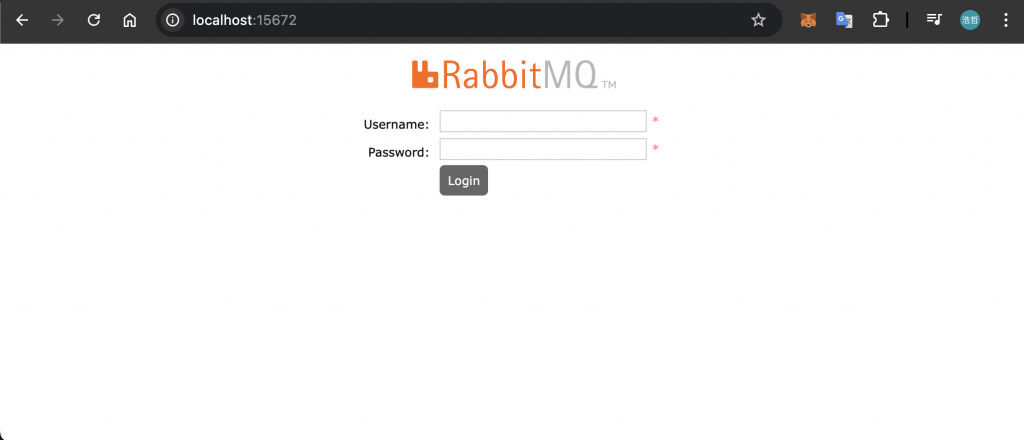Click the red asterisk beside Username
The image size is (1024, 440).
pyautogui.click(x=655, y=121)
